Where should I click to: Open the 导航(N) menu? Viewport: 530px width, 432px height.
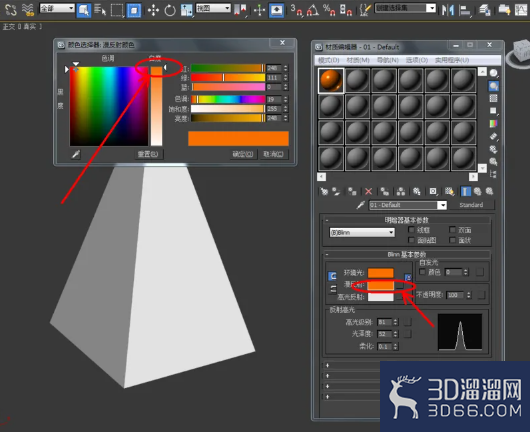click(x=388, y=60)
